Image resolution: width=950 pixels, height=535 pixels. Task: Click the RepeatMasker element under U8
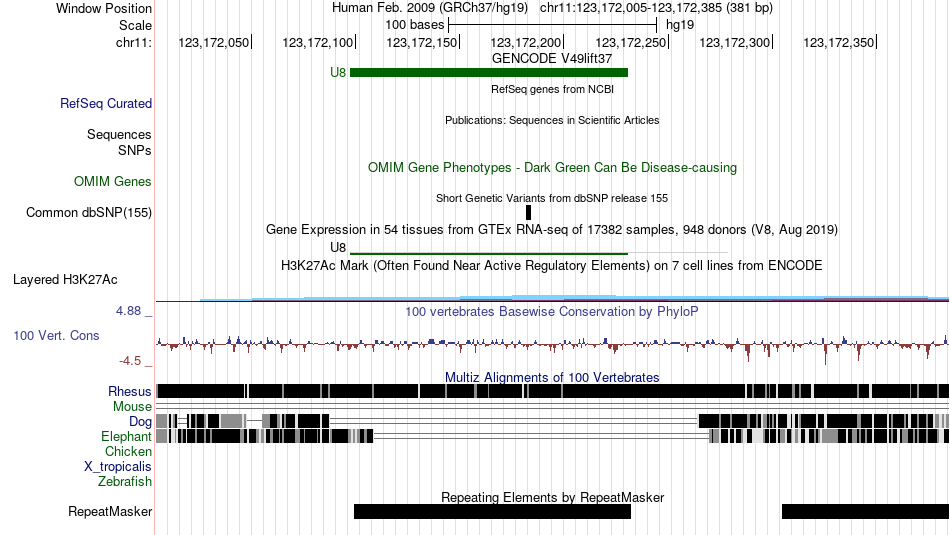pos(493,511)
